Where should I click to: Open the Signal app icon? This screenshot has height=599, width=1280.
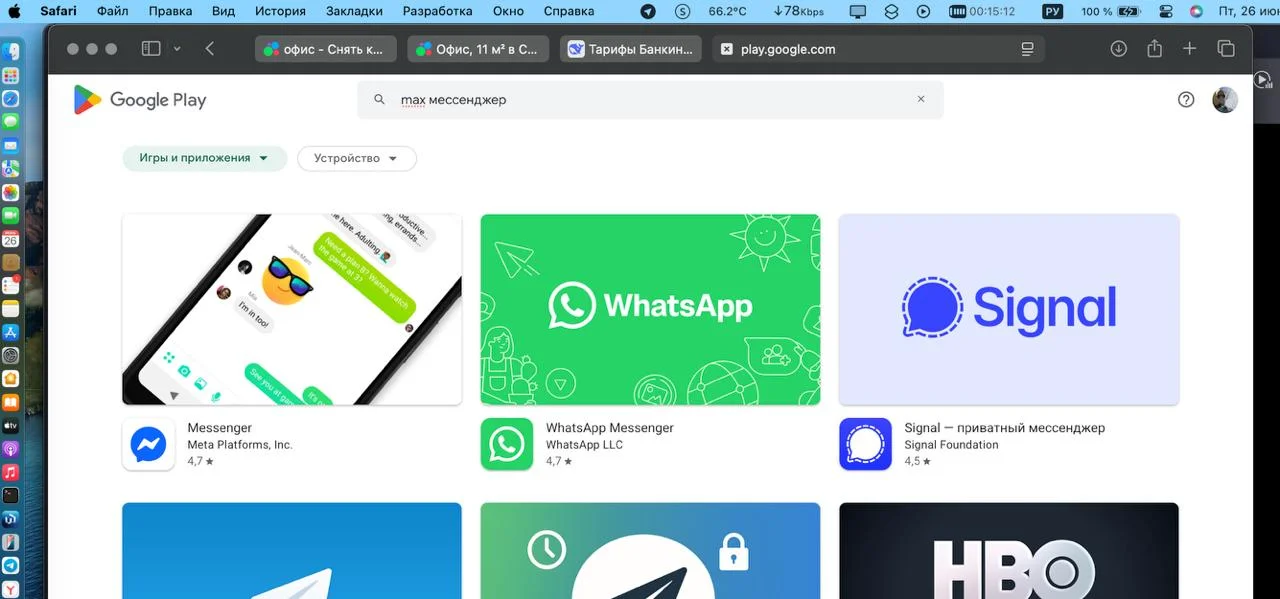(865, 444)
